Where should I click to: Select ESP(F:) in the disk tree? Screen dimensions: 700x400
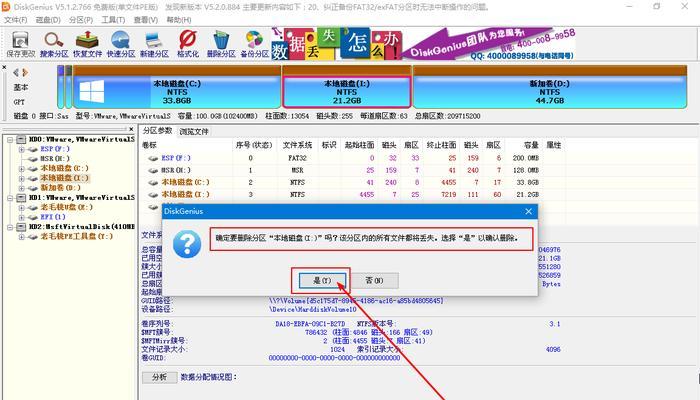coord(55,149)
